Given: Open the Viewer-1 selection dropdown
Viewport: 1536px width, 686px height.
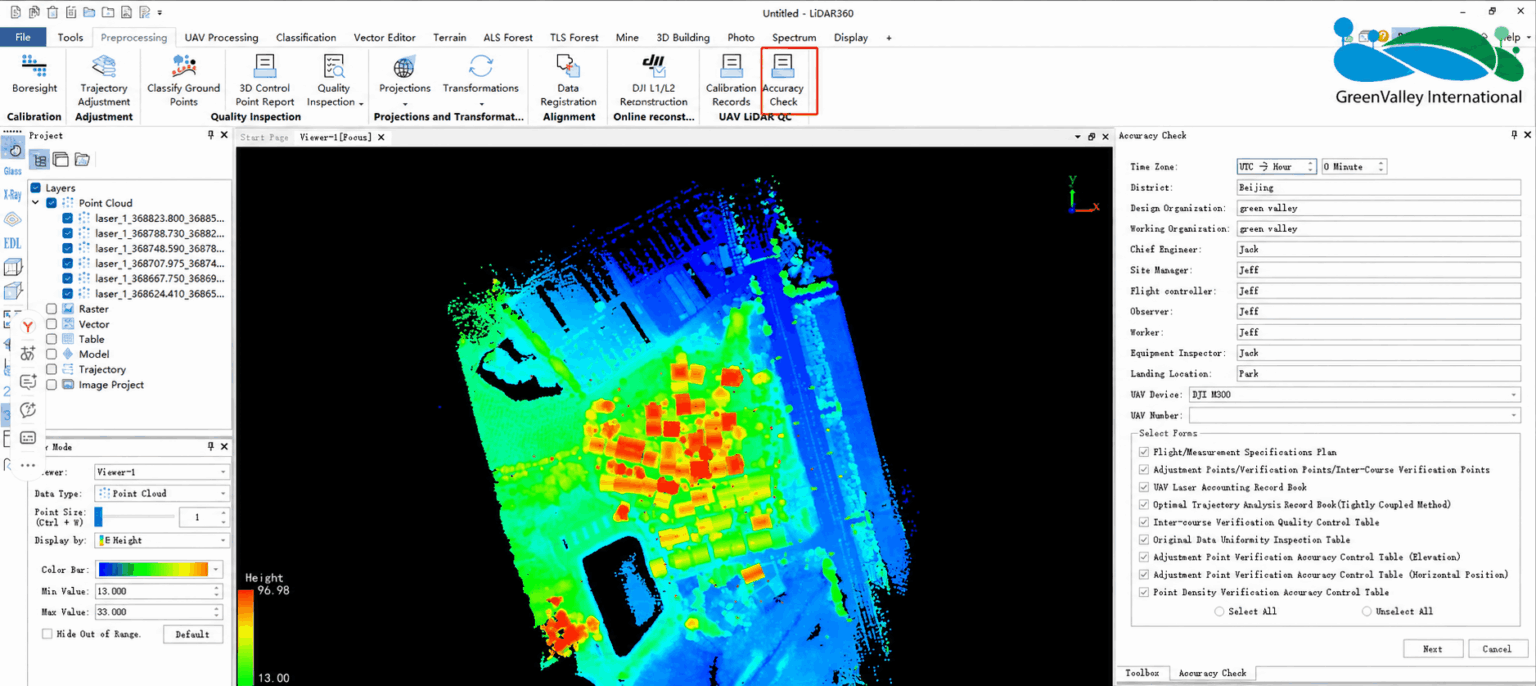Looking at the screenshot, I should 222,472.
